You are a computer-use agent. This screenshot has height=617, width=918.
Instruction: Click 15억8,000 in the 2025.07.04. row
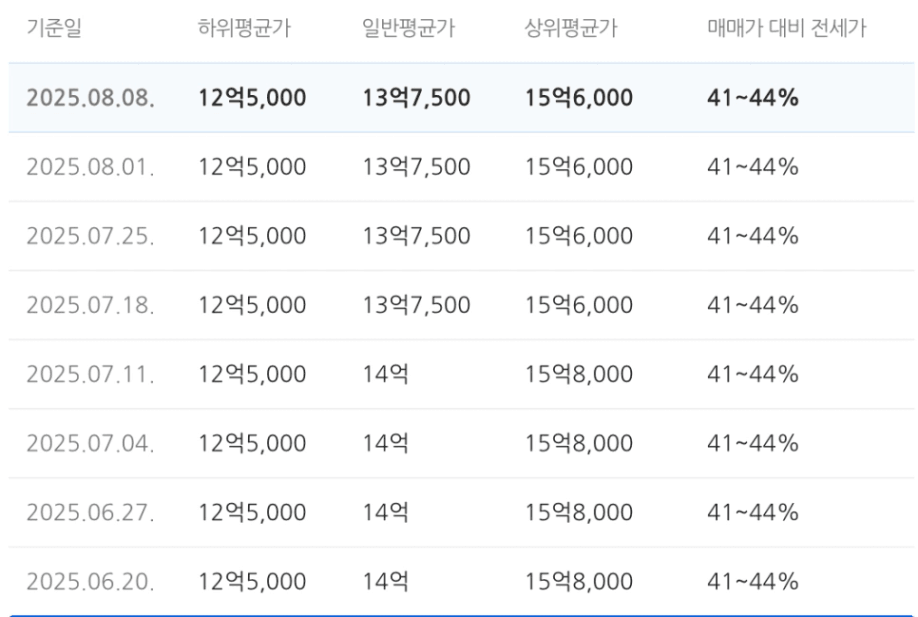578,443
